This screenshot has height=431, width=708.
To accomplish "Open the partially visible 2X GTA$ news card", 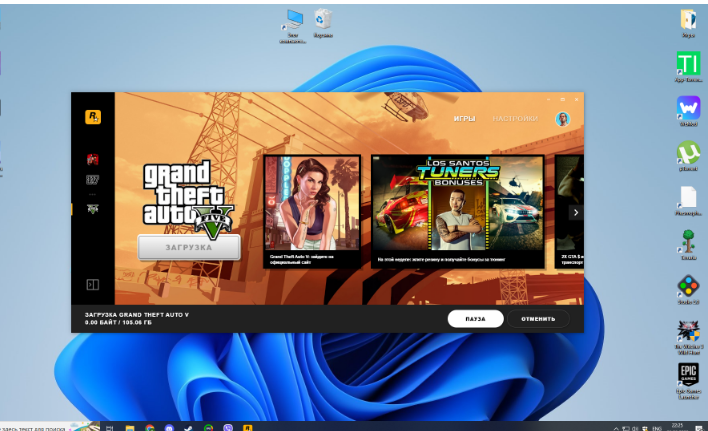I will pyautogui.click(x=569, y=211).
